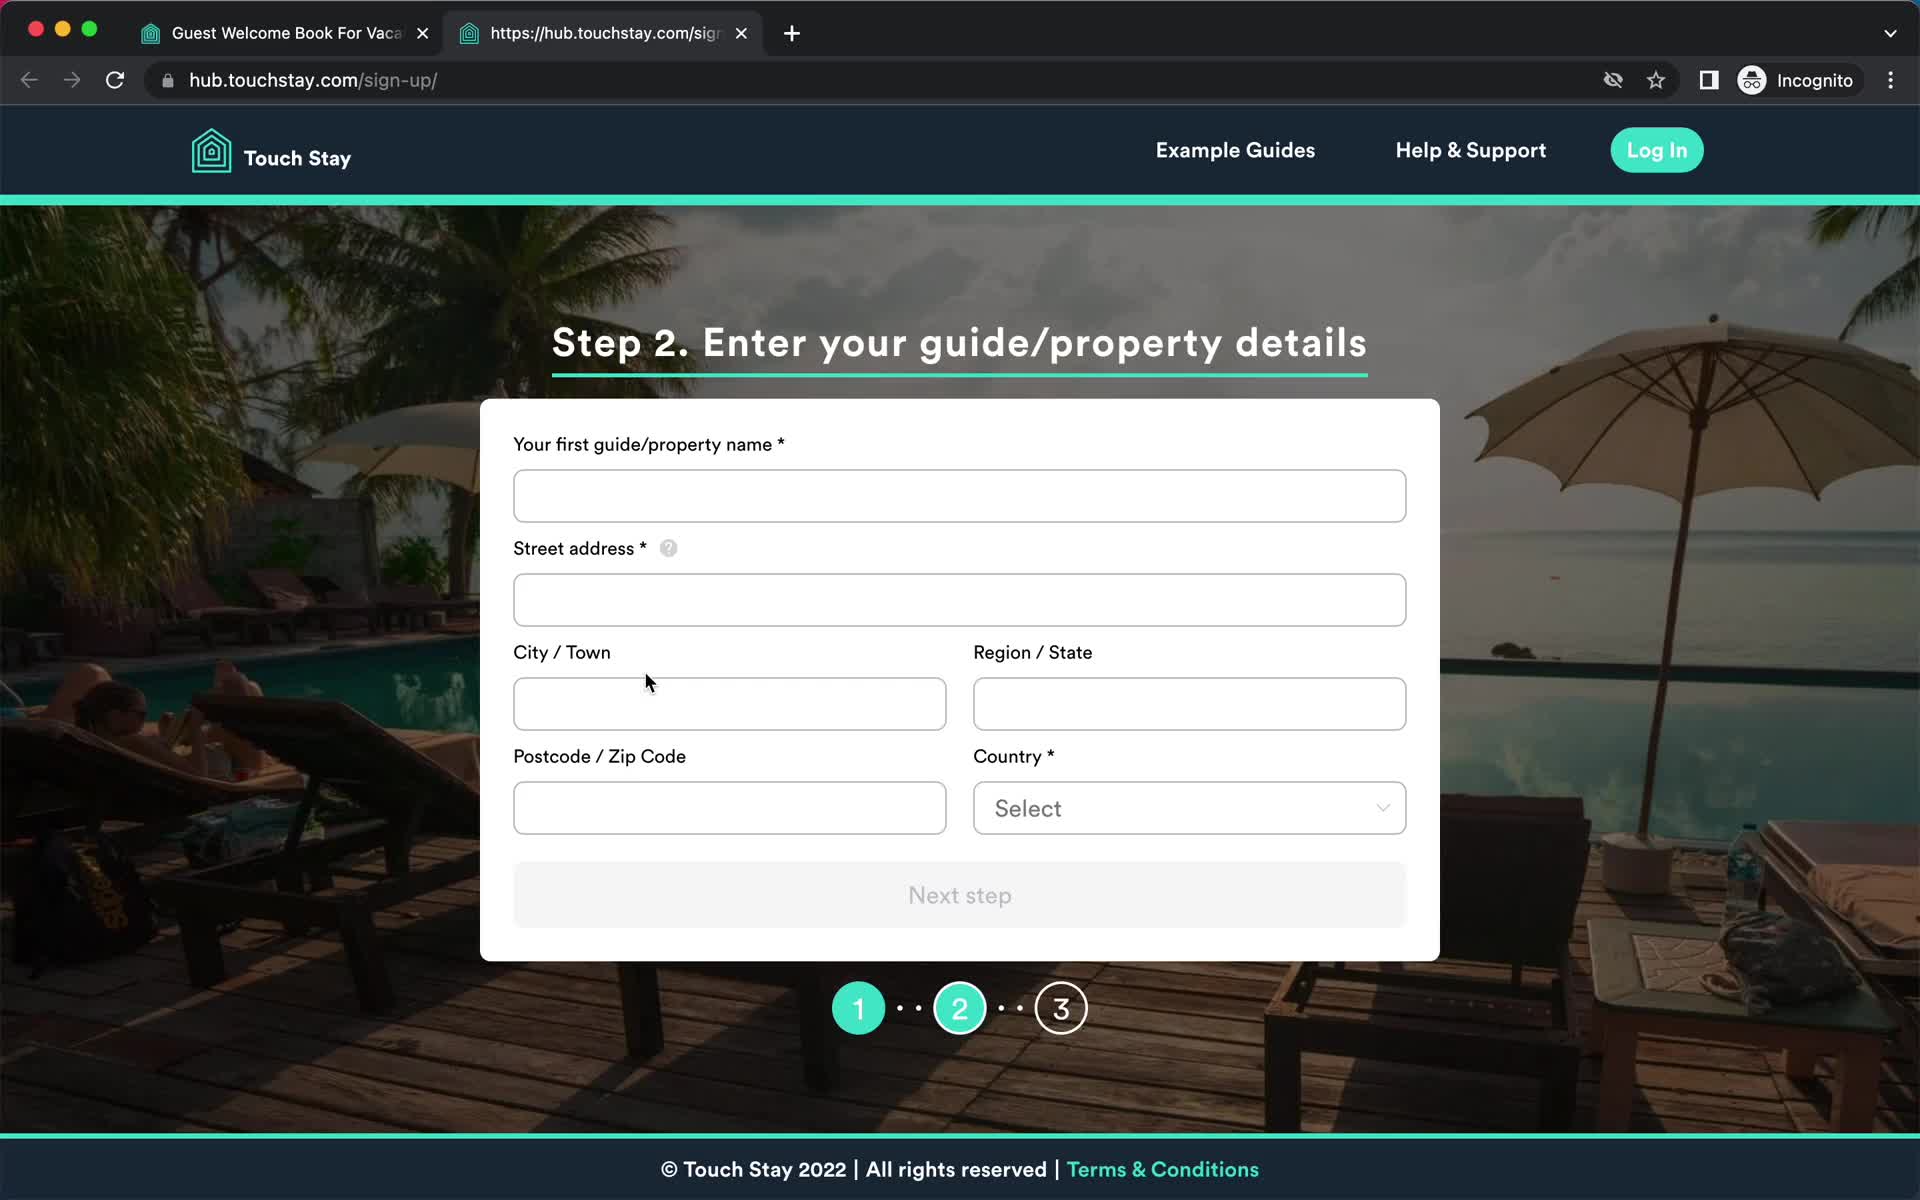Screen dimensions: 1920x1200
Task: Open the Terms & Conditions link
Action: point(1163,1169)
